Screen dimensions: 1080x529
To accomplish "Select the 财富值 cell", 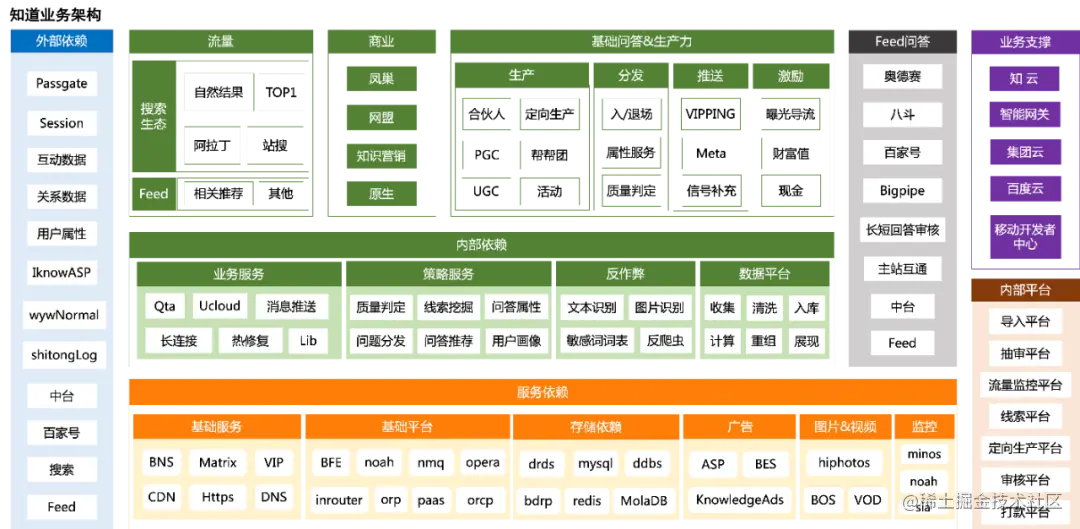I will (x=791, y=154).
